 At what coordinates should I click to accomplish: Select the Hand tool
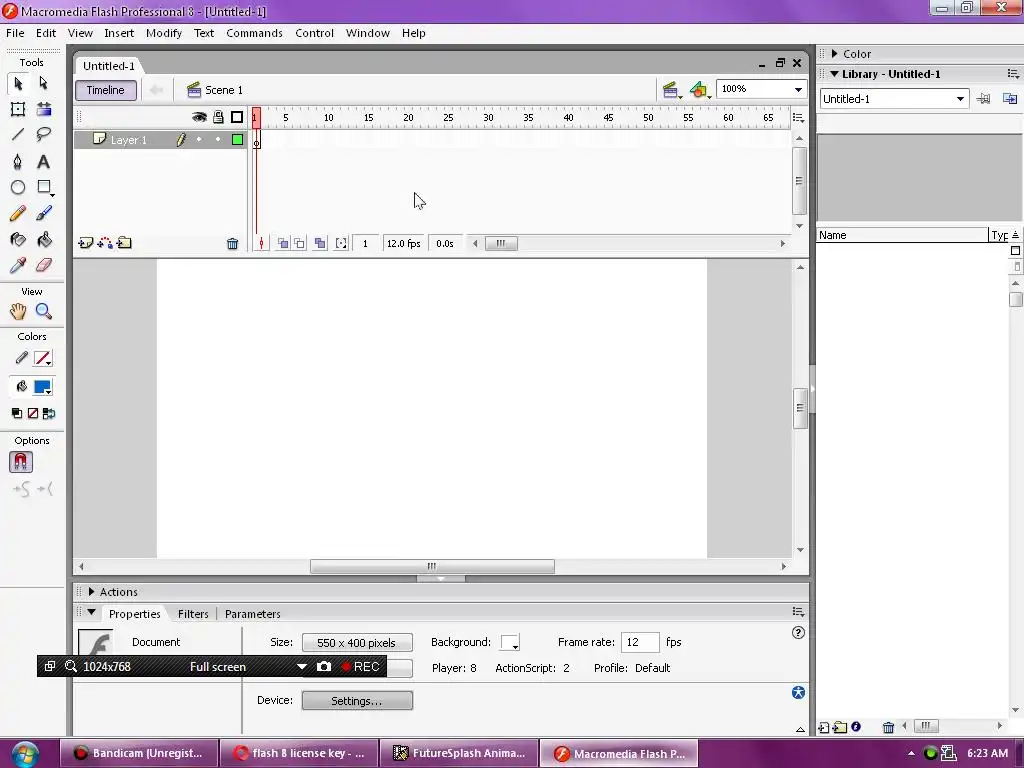18,312
